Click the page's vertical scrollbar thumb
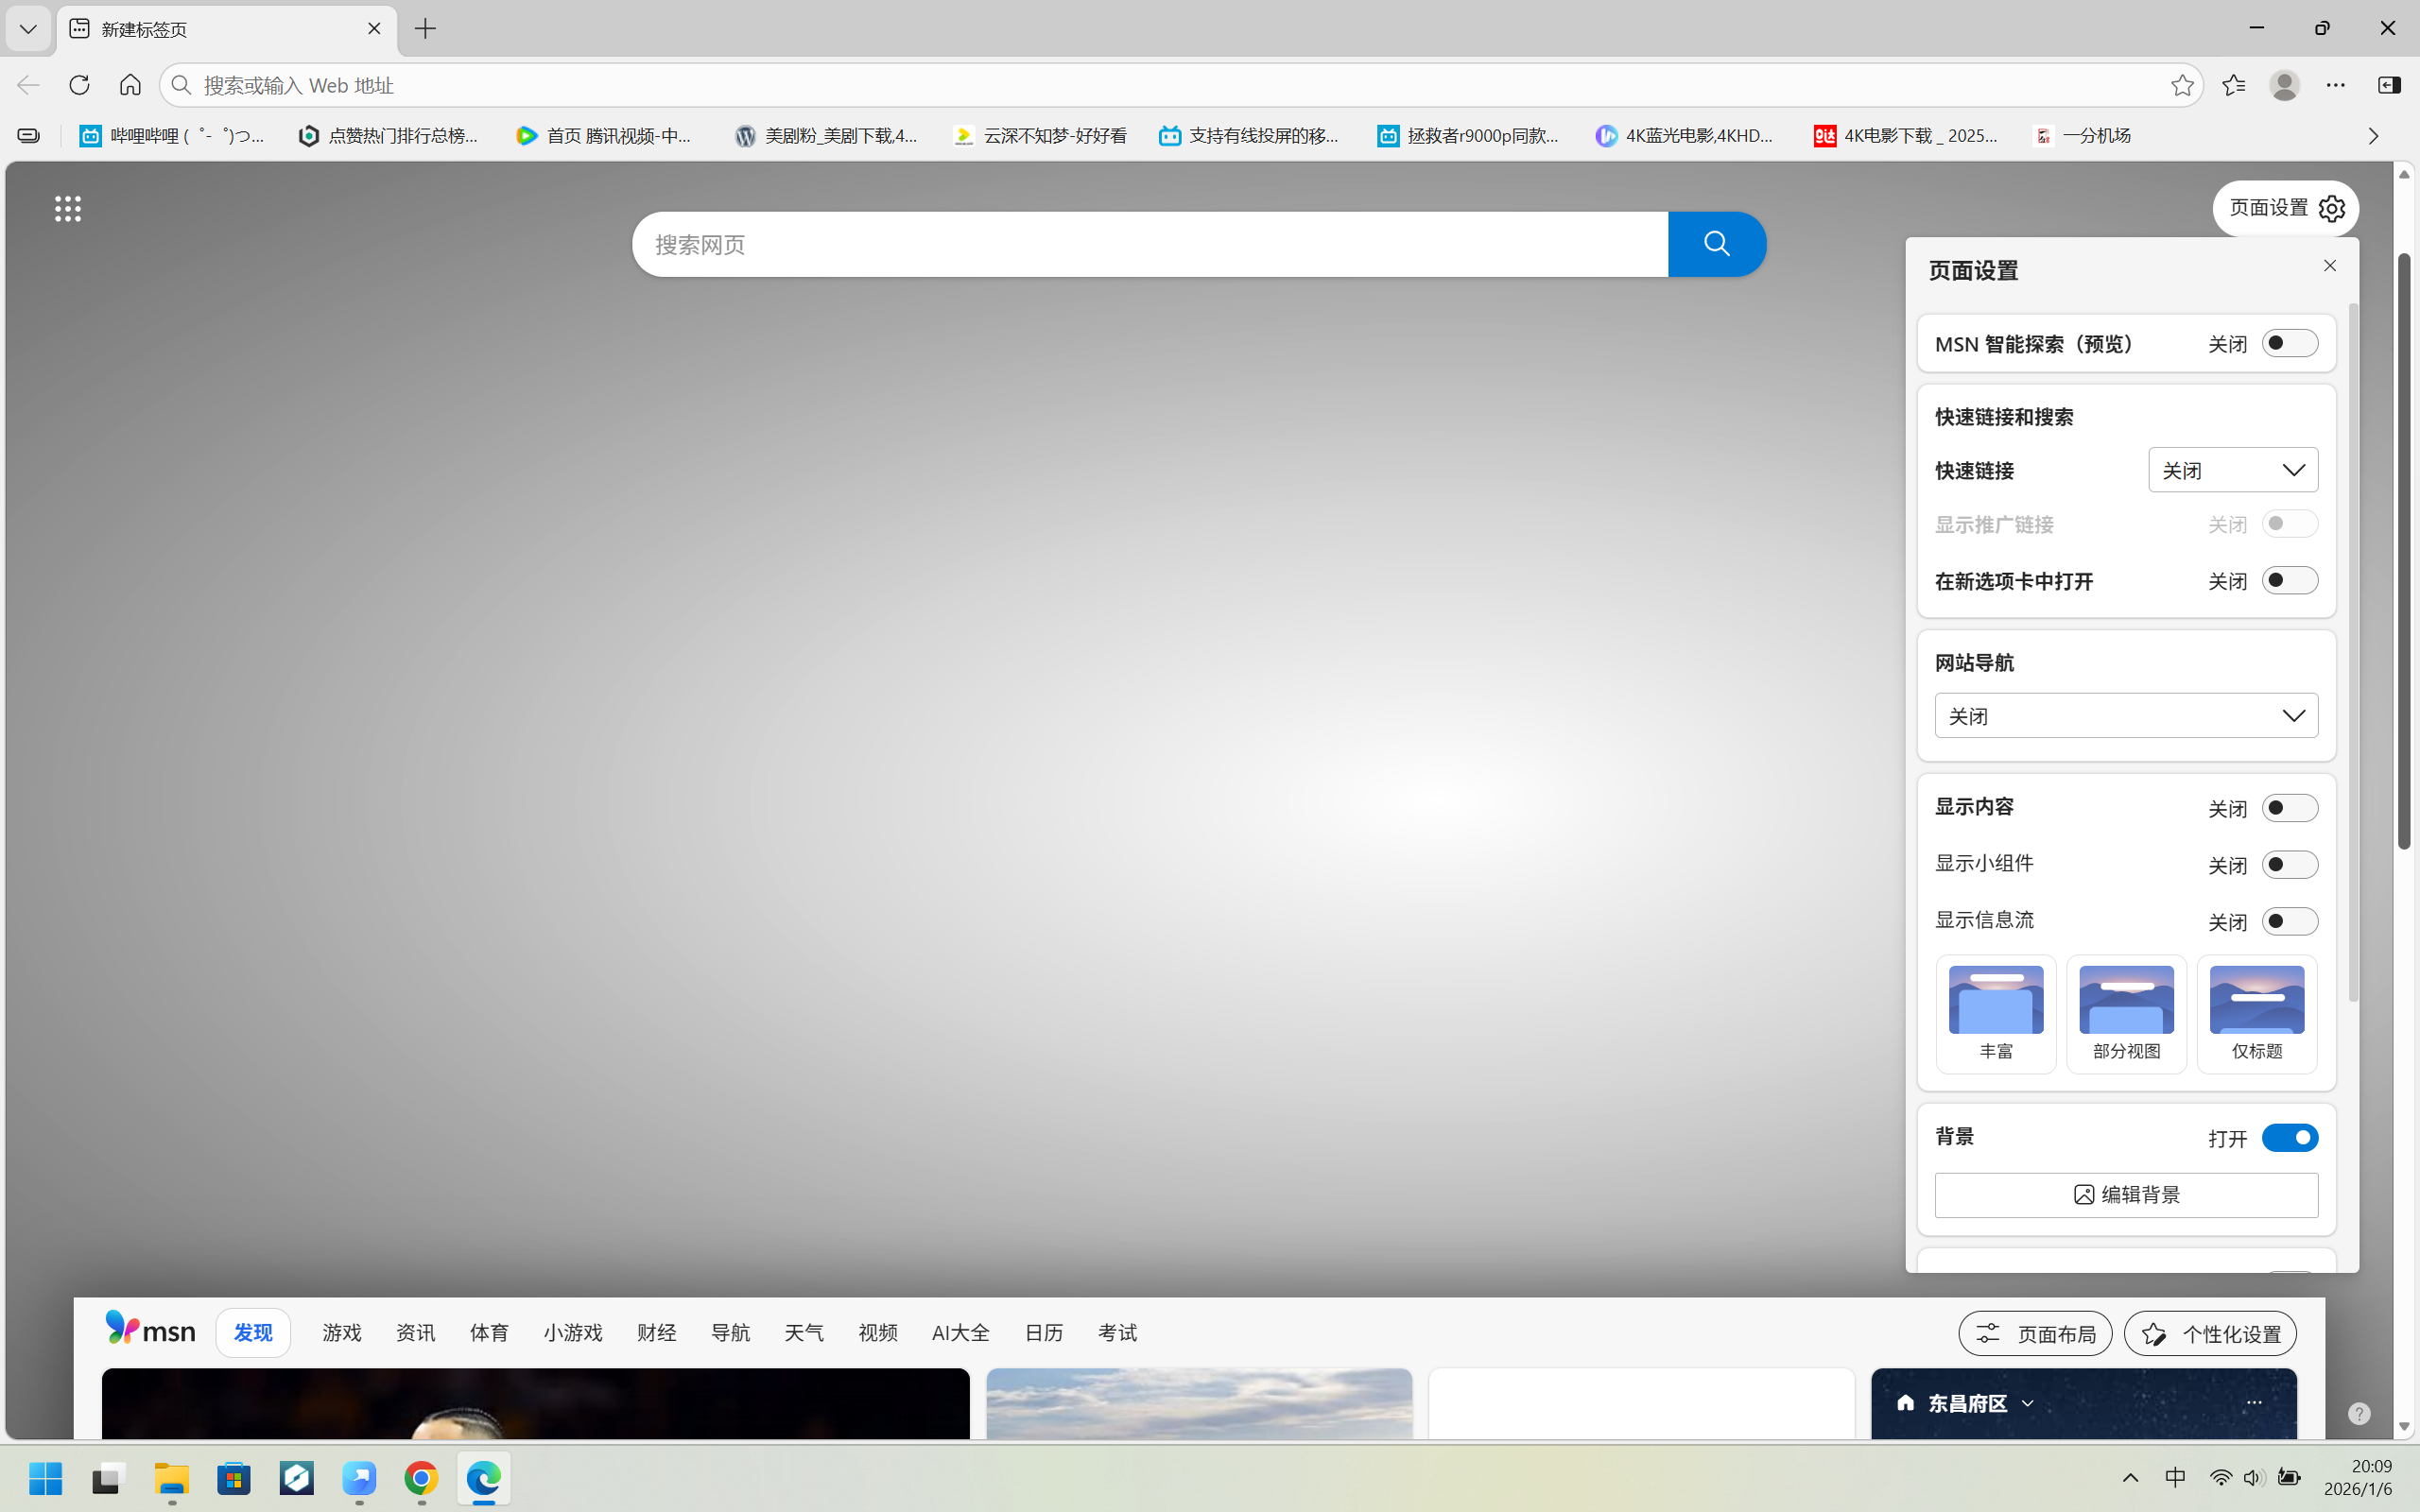 tap(2405, 551)
